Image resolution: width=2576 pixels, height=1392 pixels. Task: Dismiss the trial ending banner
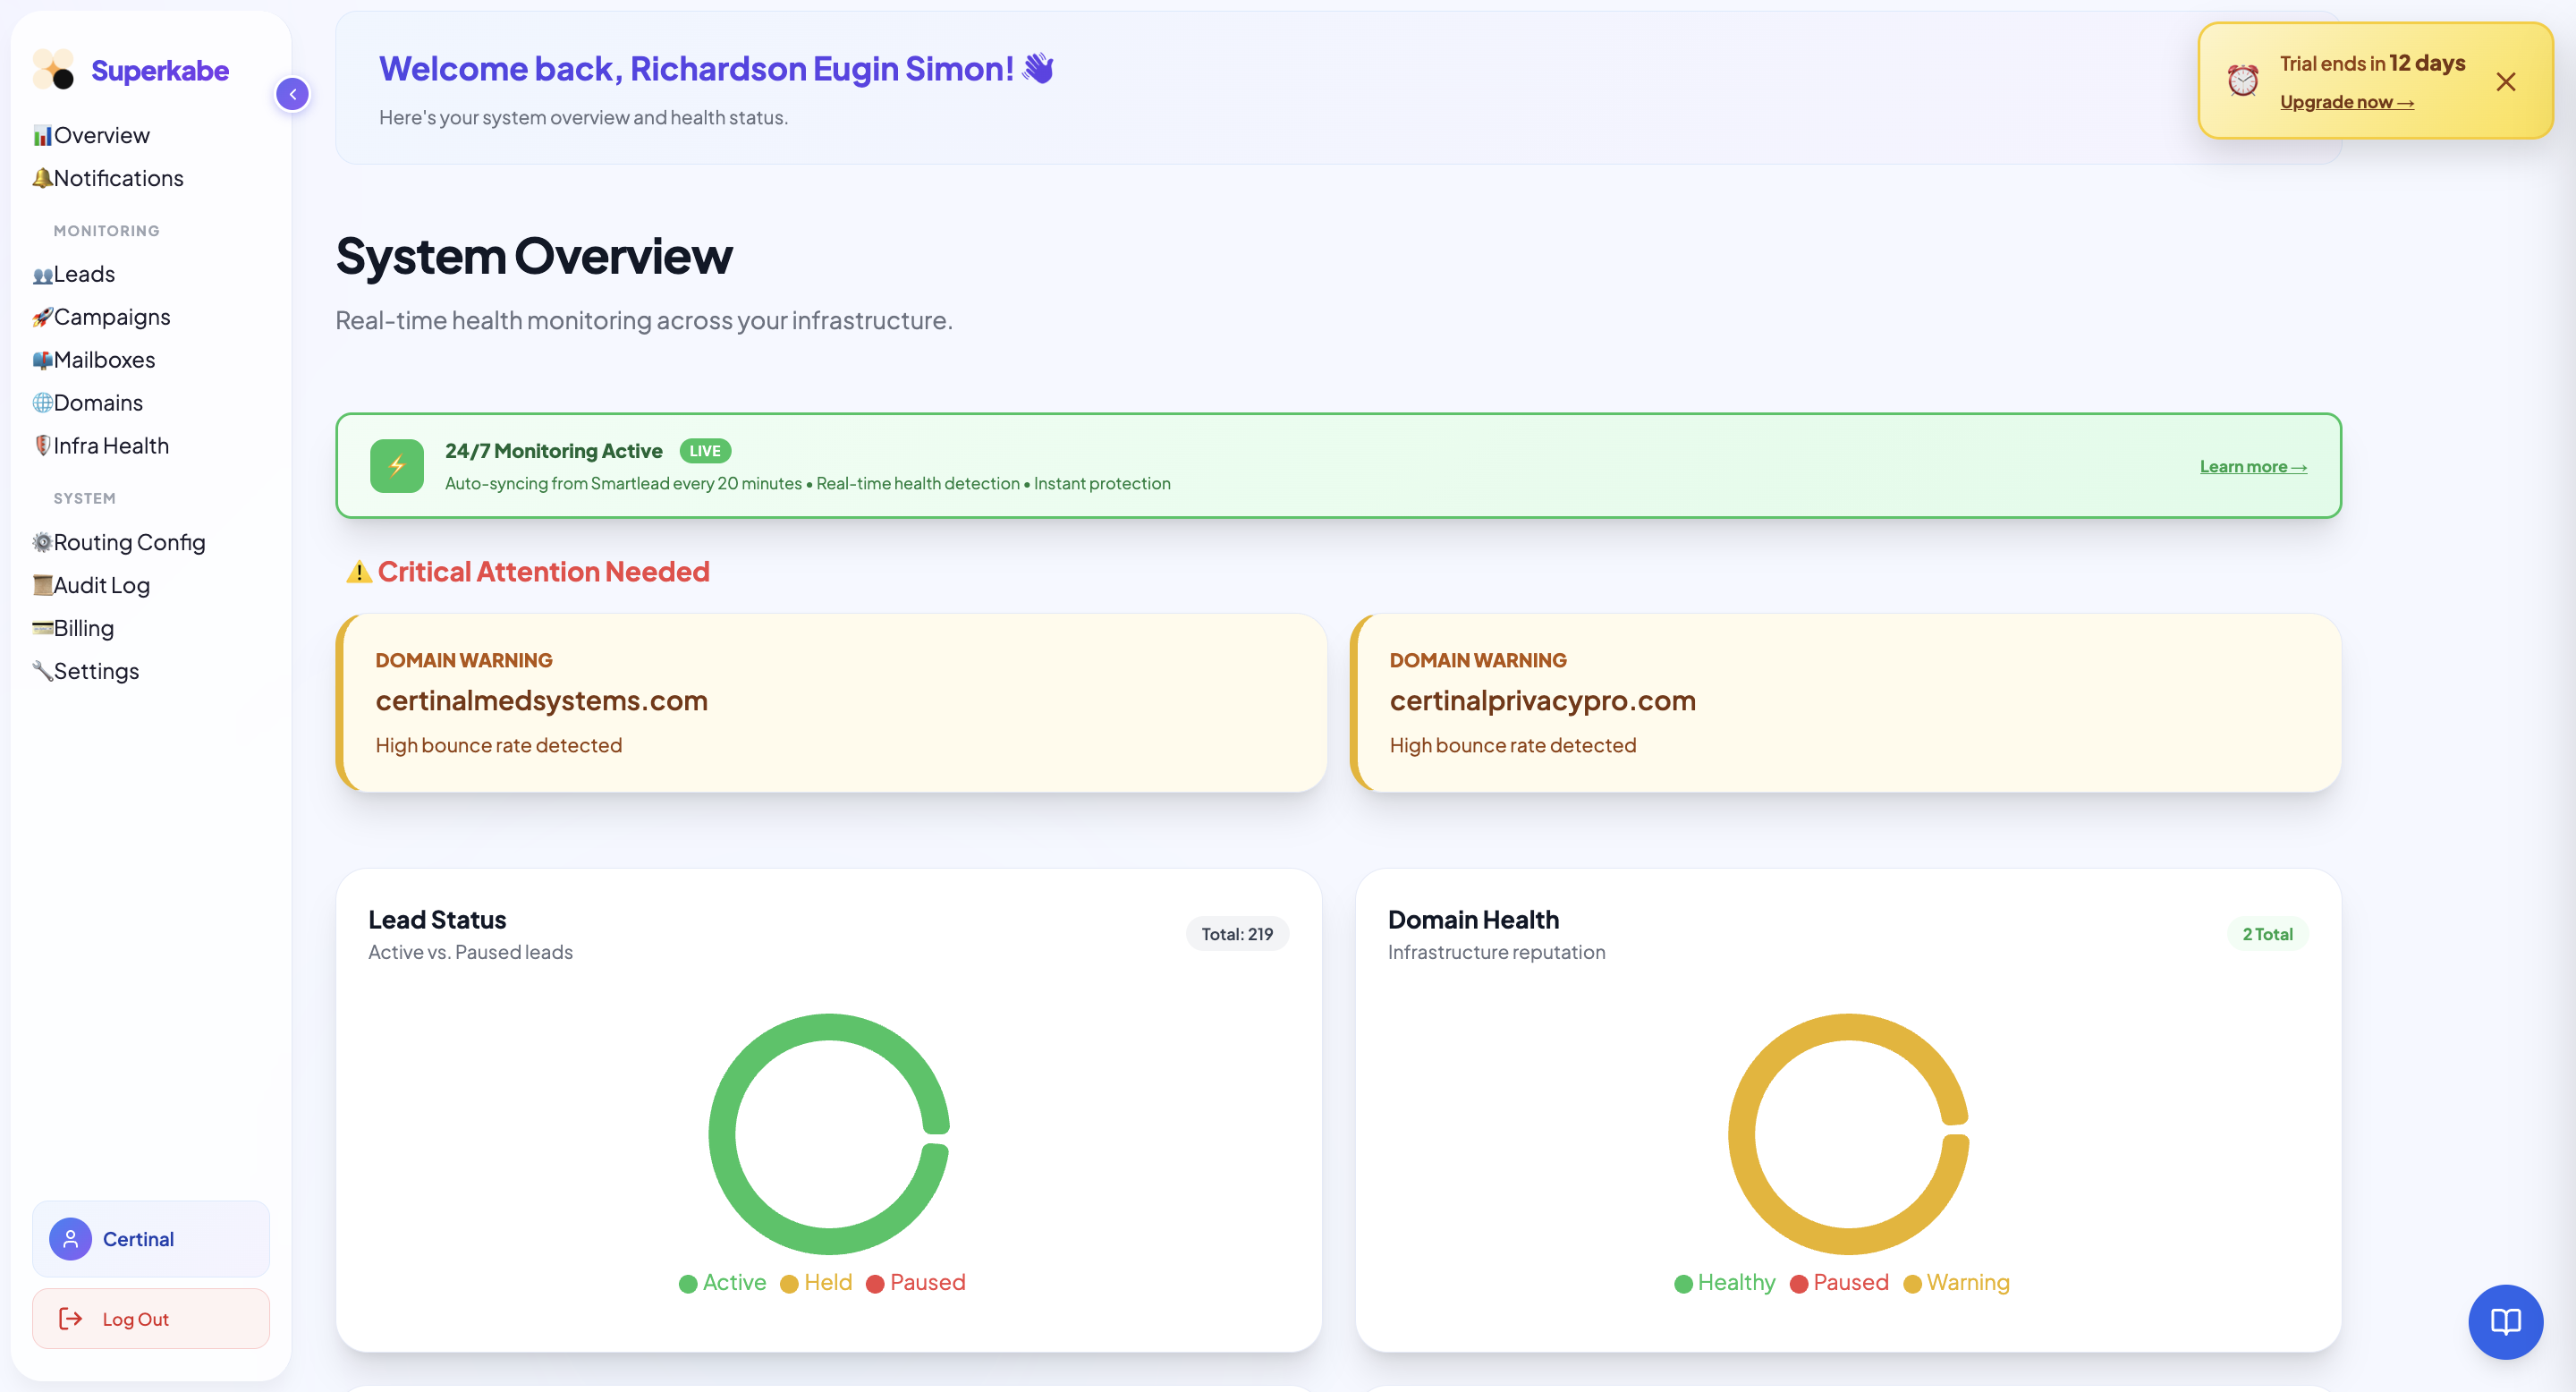coord(2505,82)
